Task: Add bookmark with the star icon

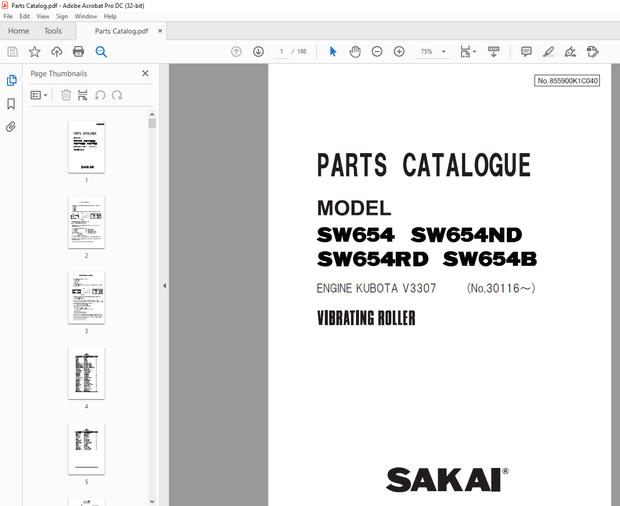Action: coord(35,52)
